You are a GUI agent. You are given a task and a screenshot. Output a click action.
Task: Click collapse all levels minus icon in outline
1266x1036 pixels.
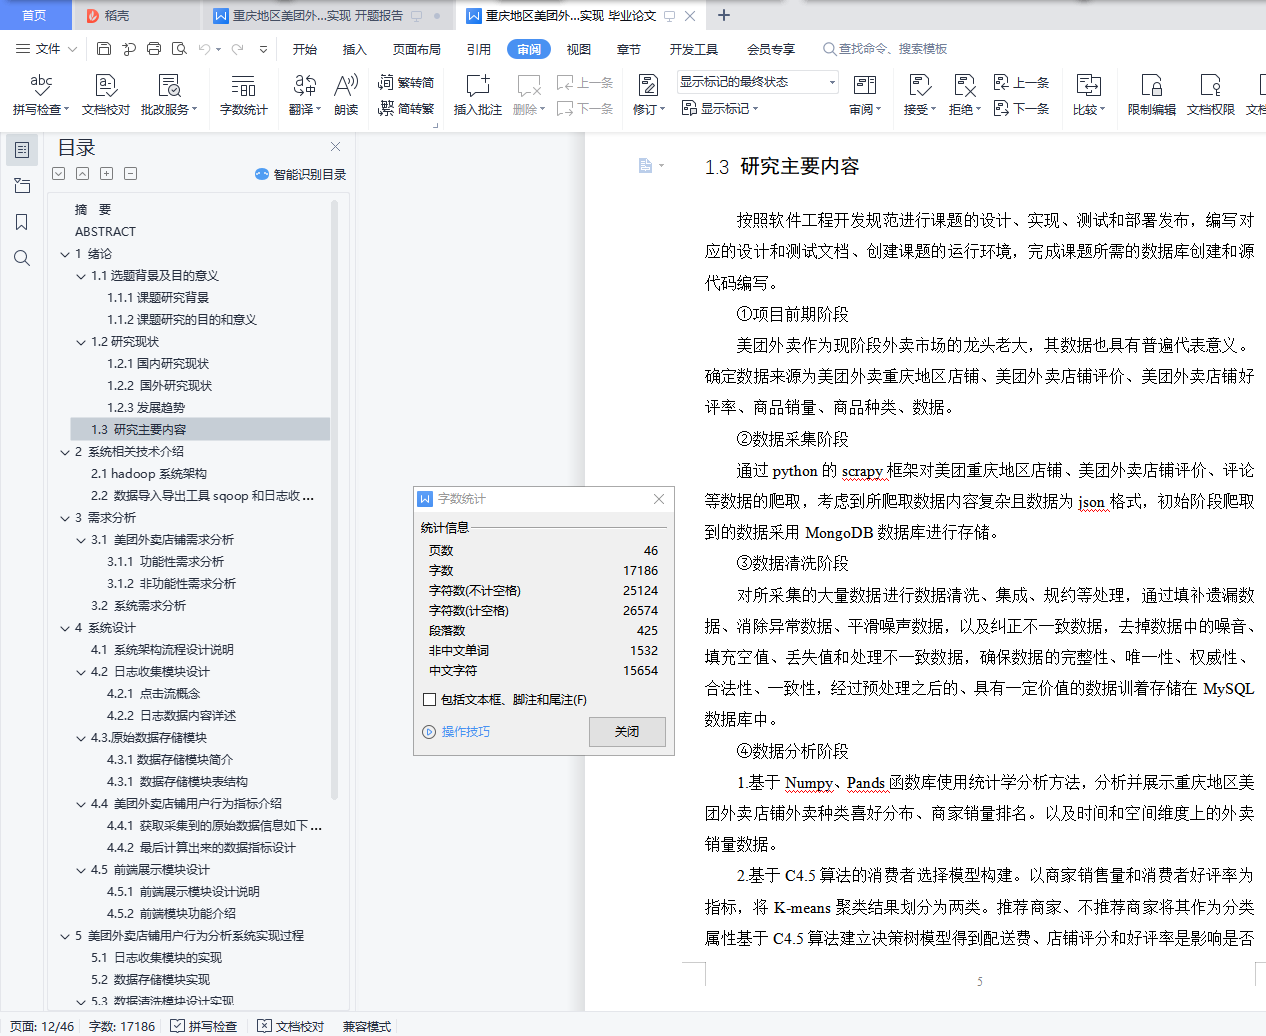pyautogui.click(x=131, y=174)
